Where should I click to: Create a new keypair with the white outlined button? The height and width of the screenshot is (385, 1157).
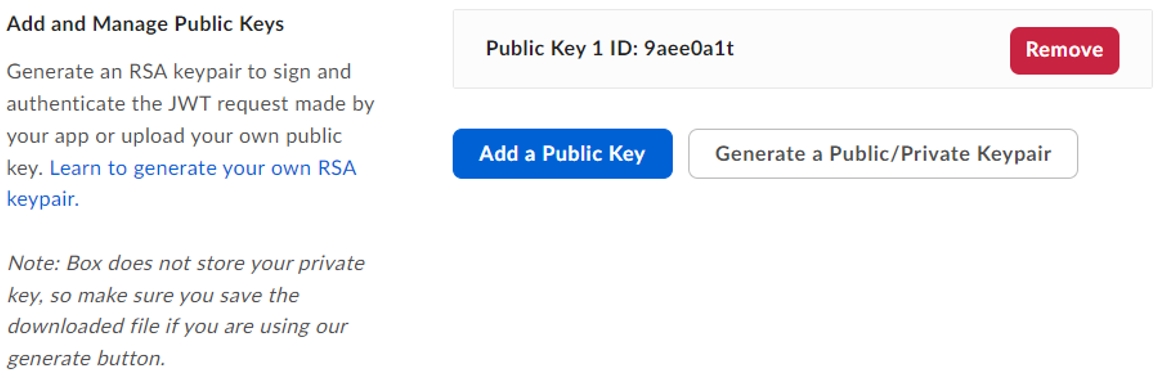(883, 153)
